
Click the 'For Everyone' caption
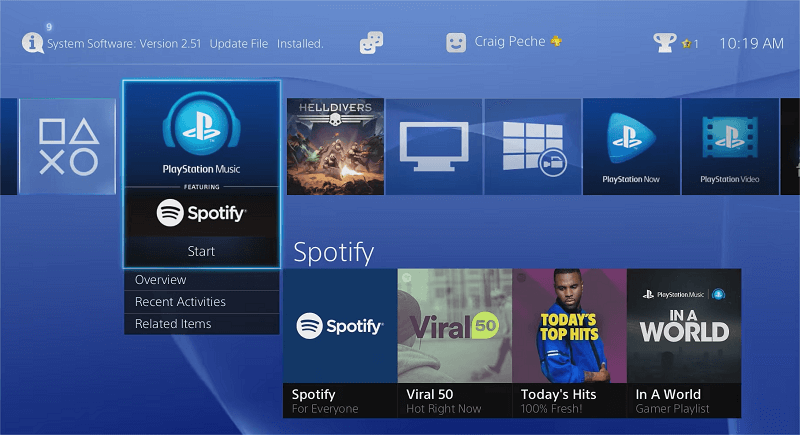click(x=325, y=408)
